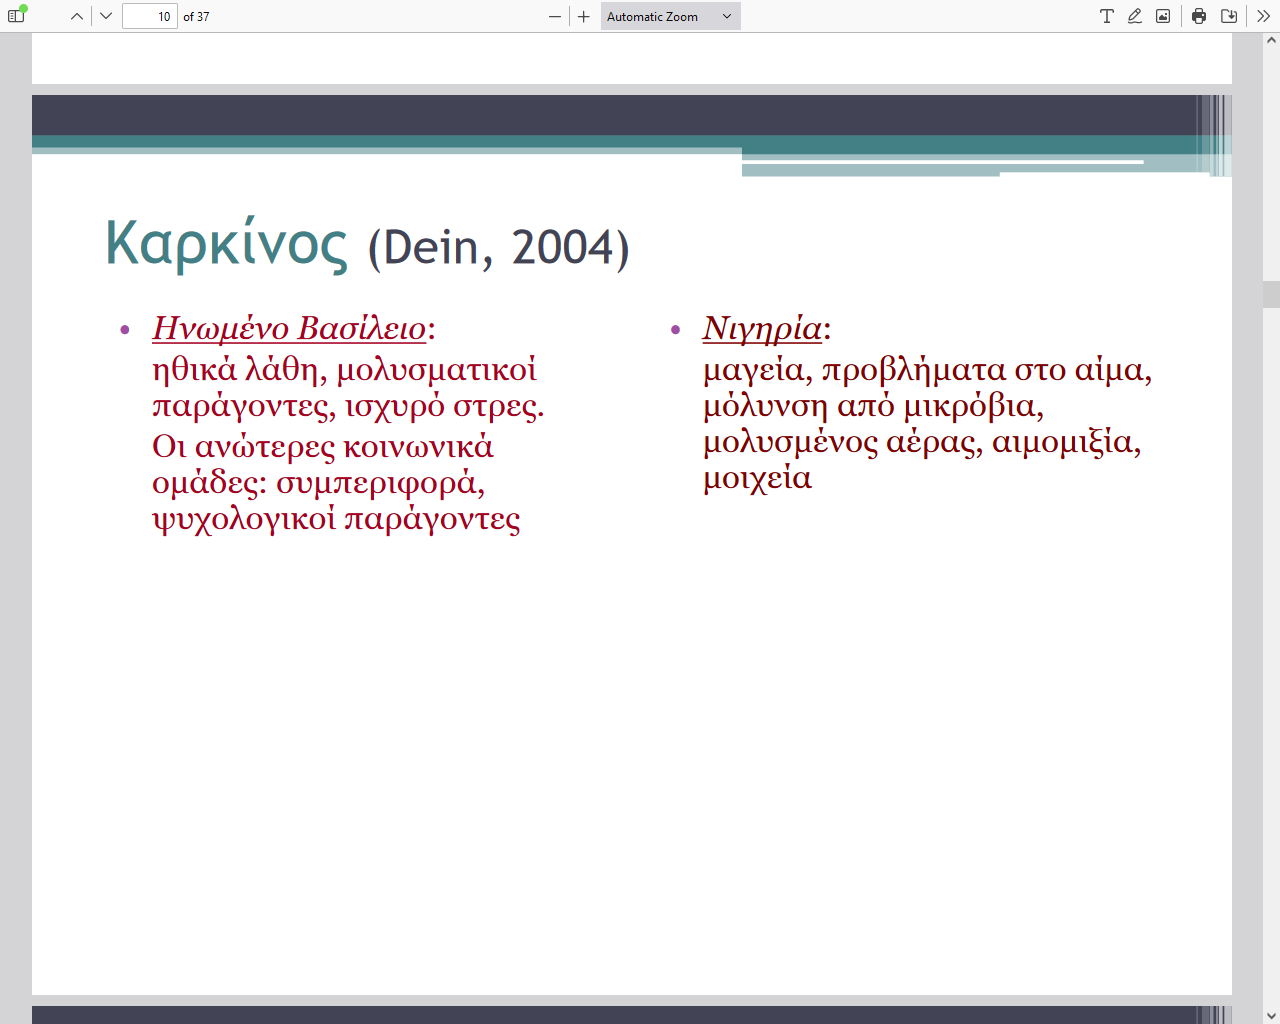Click the scrollbar down arrow
1280x1024 pixels.
pos(1271,1015)
